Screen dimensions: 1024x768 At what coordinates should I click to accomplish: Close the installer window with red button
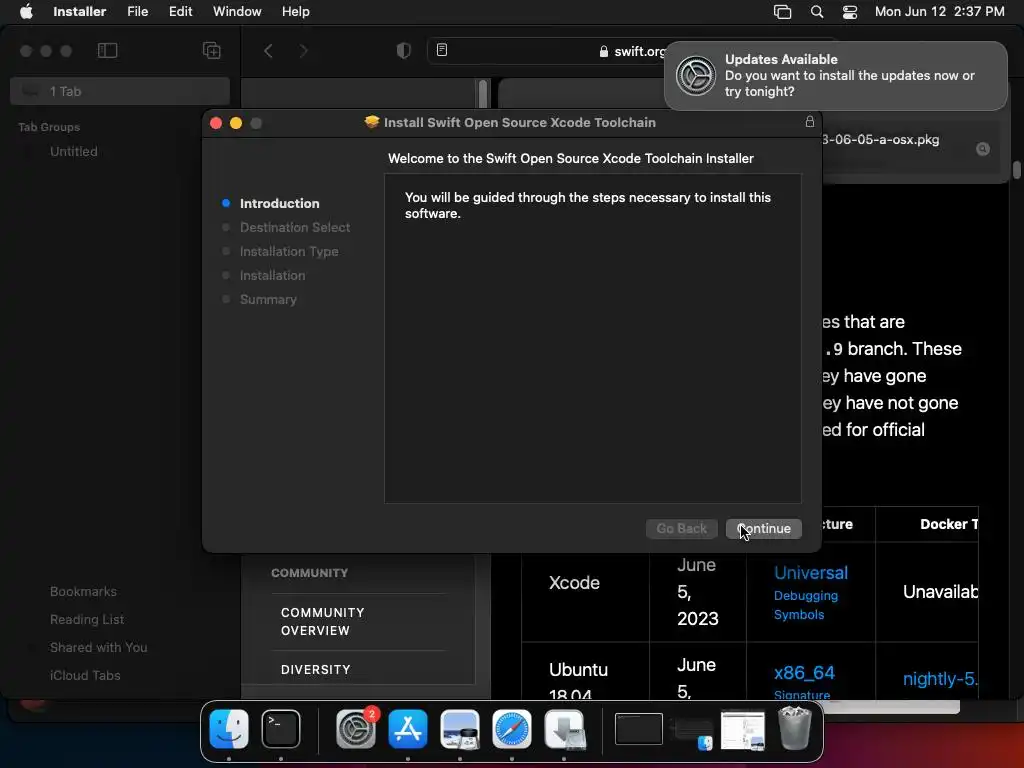(x=216, y=123)
